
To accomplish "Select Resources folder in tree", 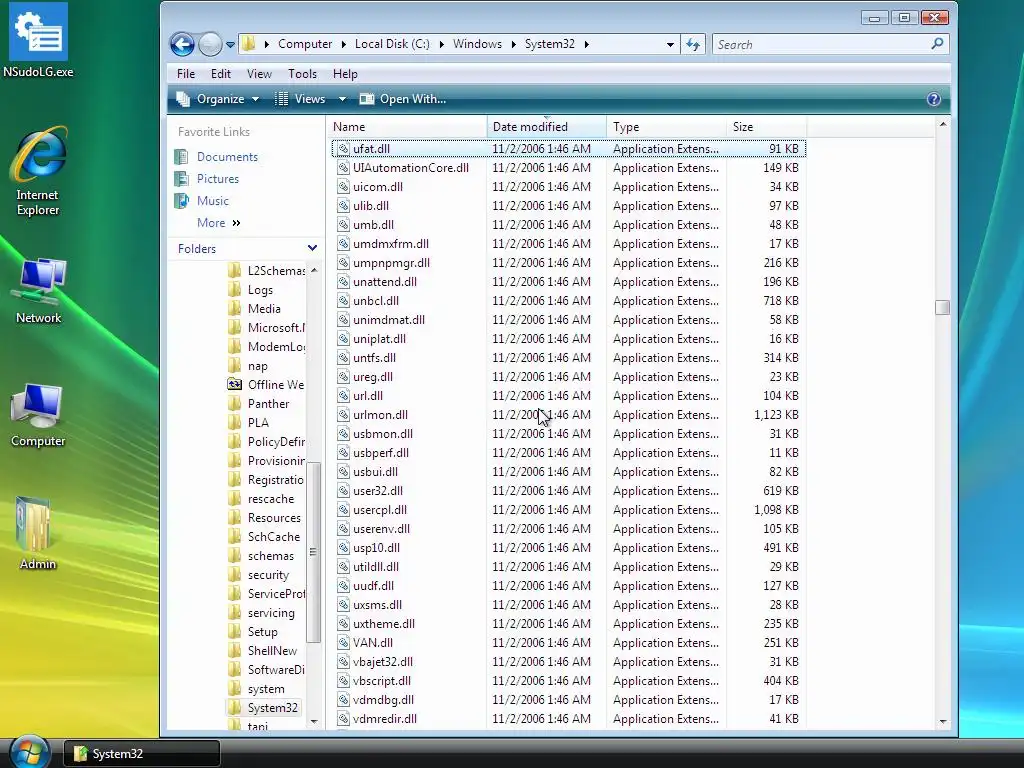I will tap(274, 518).
